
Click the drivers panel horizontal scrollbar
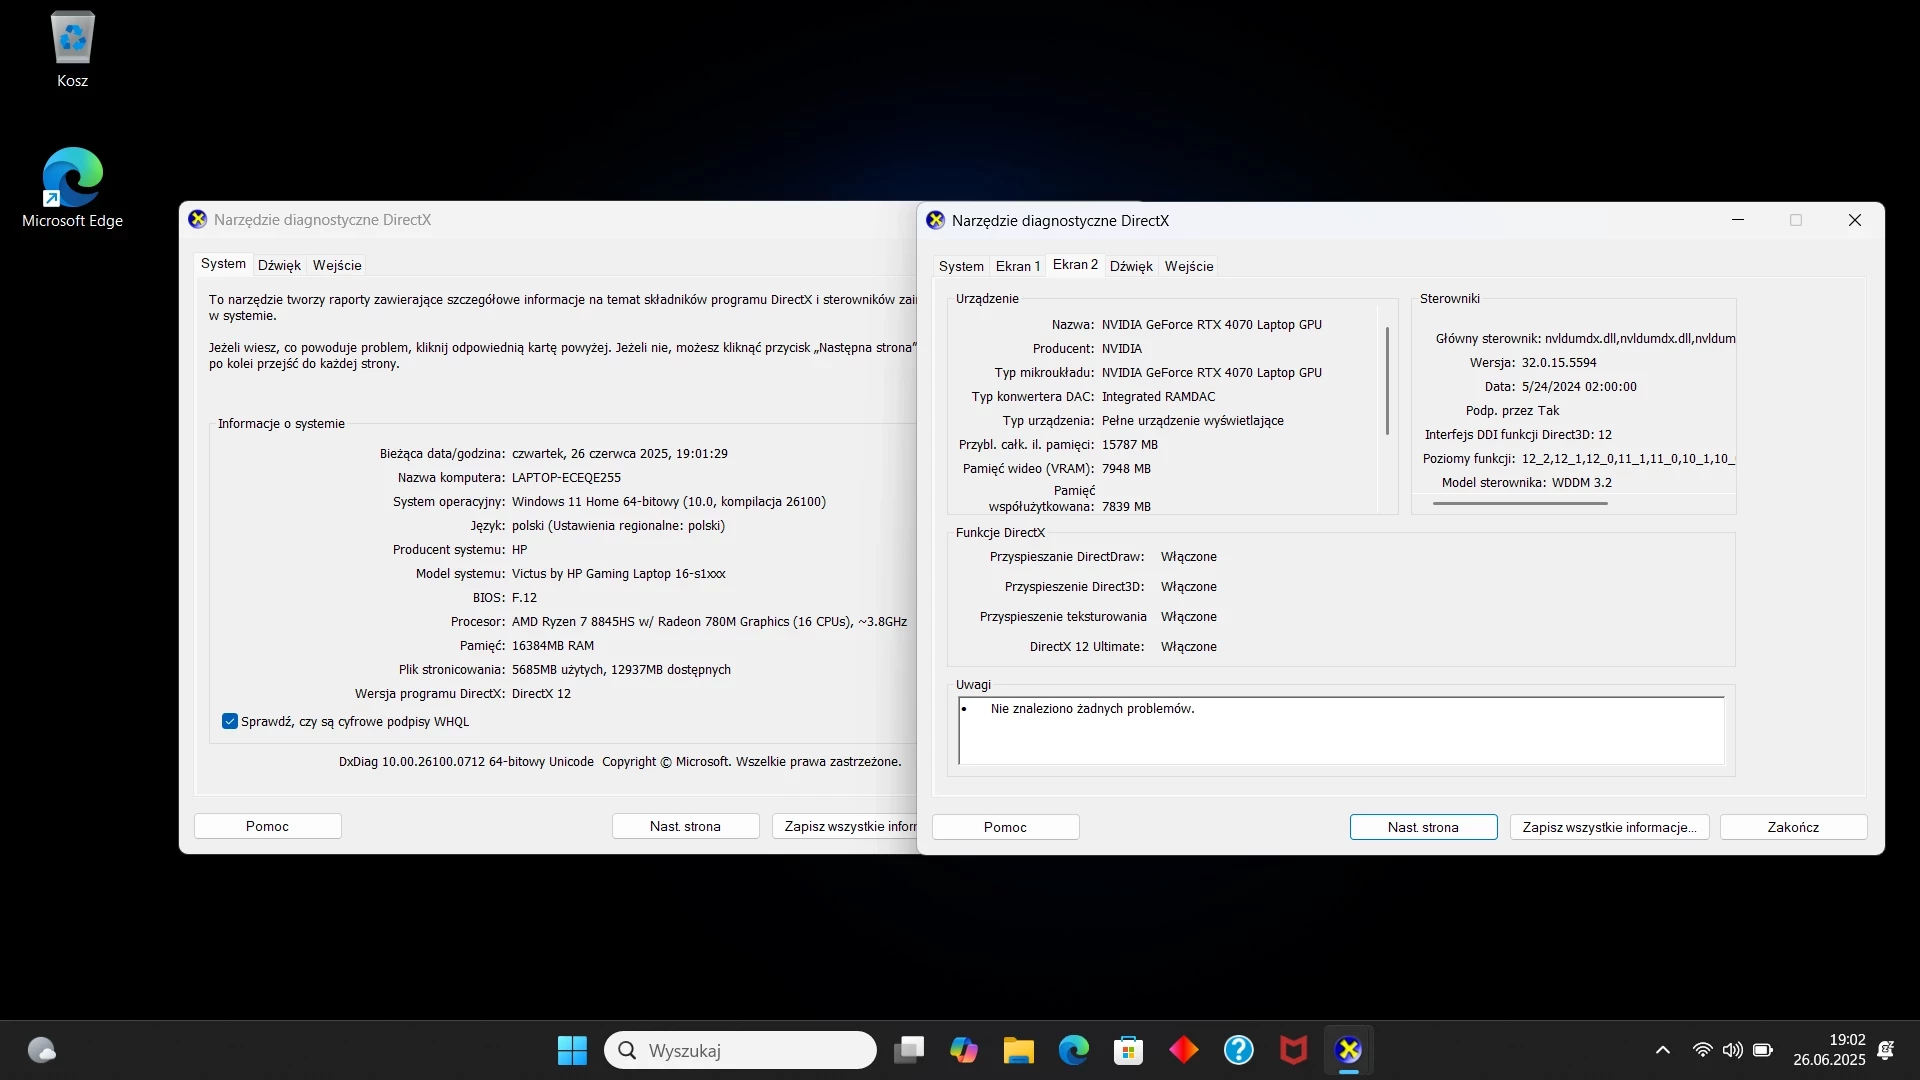(x=1519, y=503)
